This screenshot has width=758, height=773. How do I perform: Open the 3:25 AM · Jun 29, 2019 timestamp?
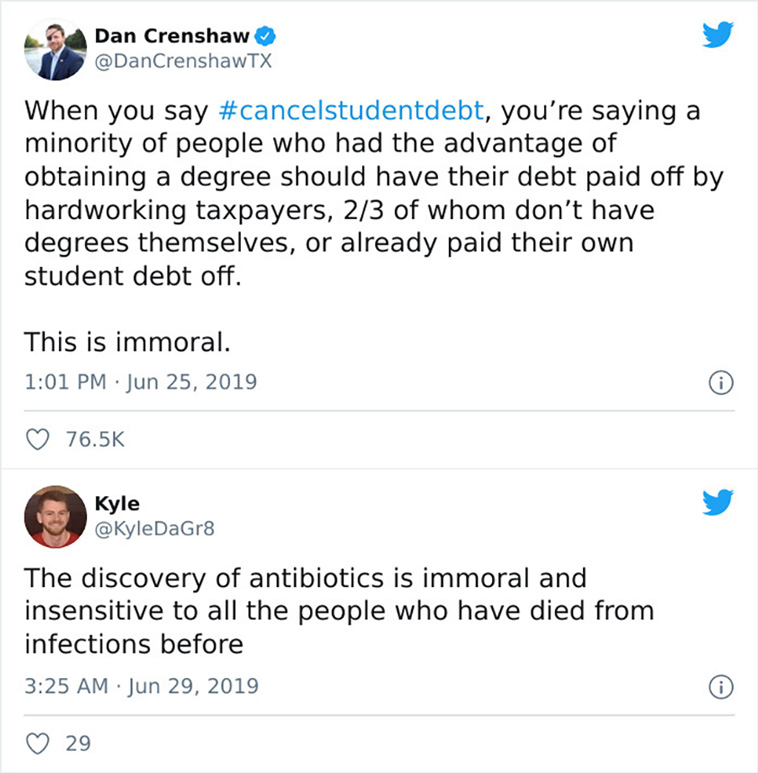click(141, 686)
